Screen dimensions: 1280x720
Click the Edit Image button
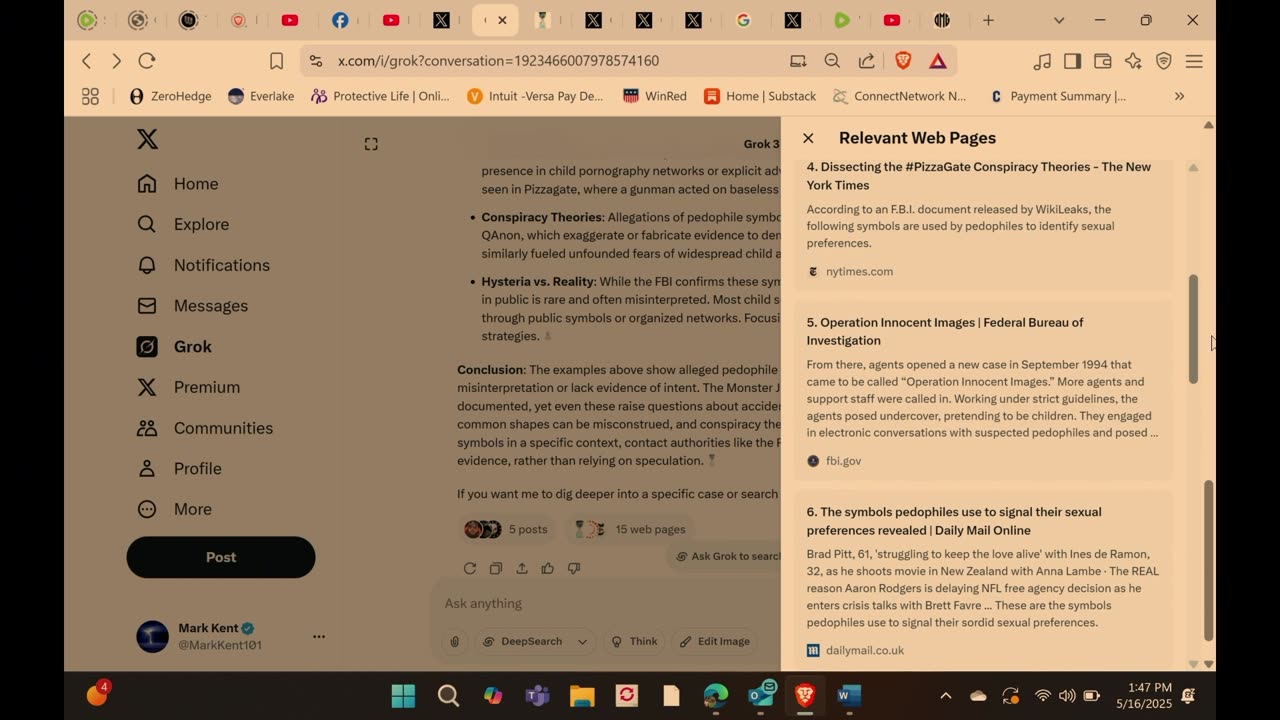pos(715,641)
